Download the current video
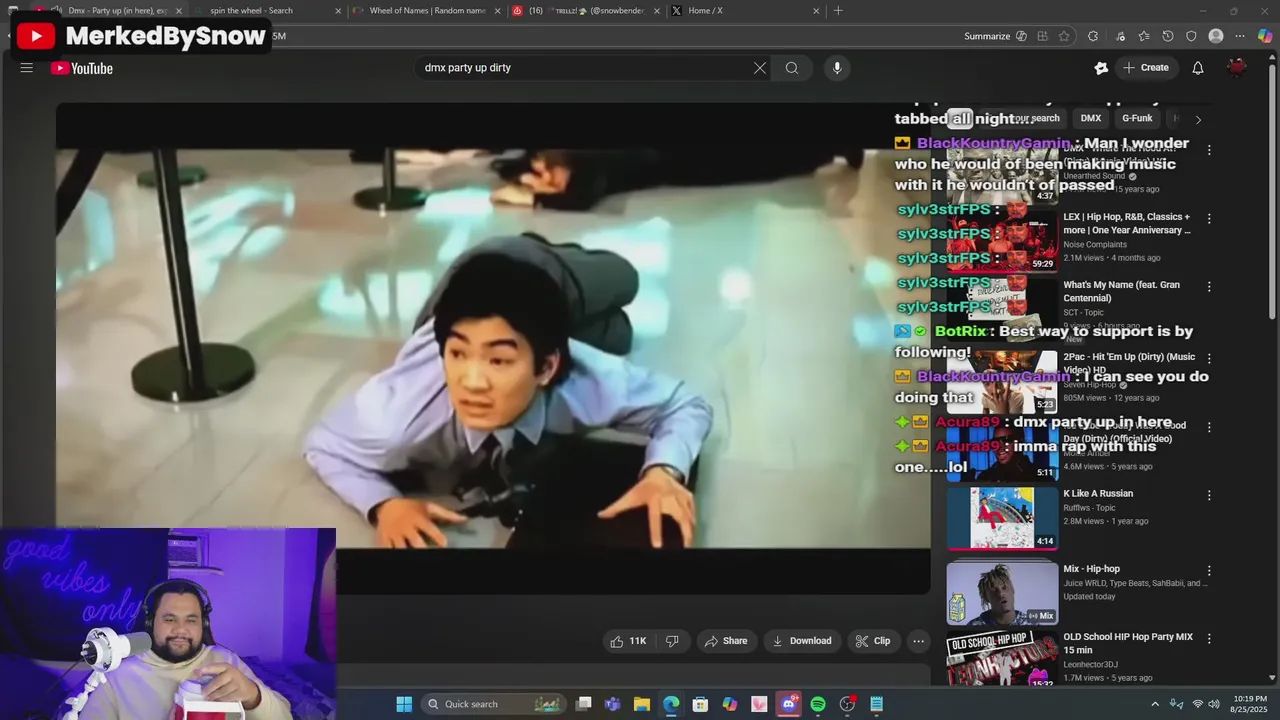 [802, 641]
